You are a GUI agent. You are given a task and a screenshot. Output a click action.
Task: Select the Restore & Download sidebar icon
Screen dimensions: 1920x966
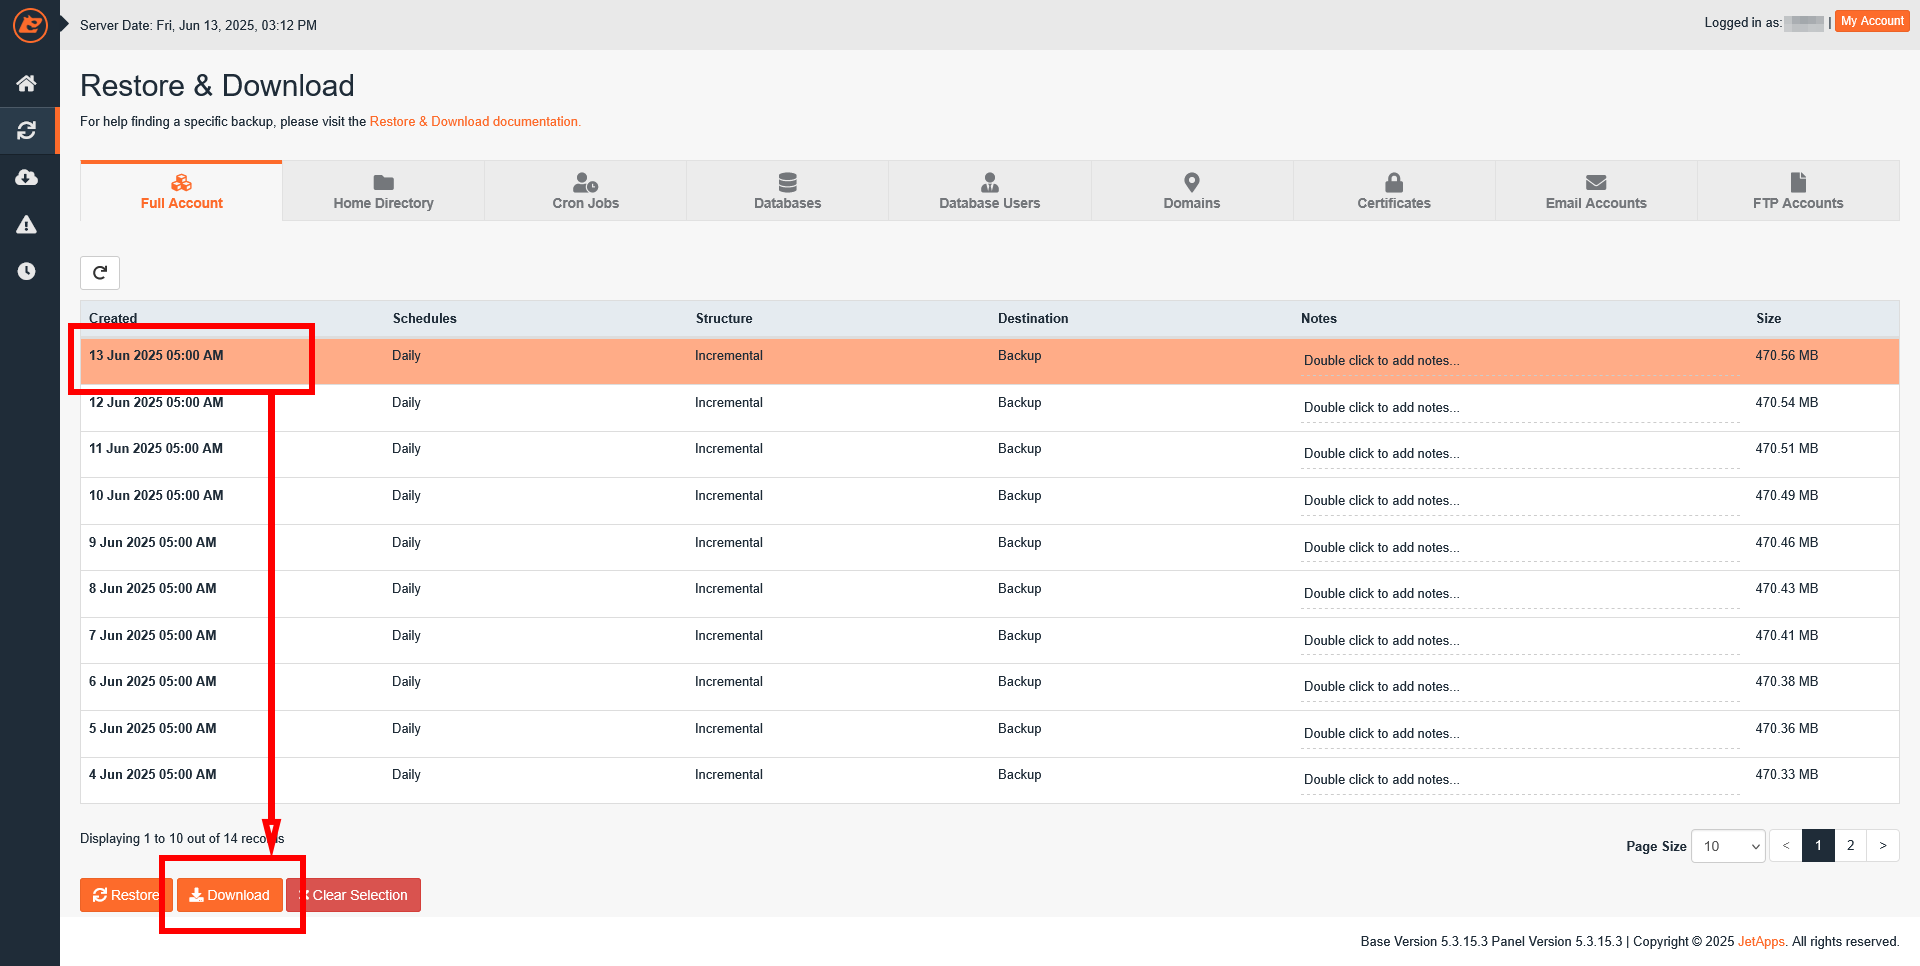click(x=27, y=130)
